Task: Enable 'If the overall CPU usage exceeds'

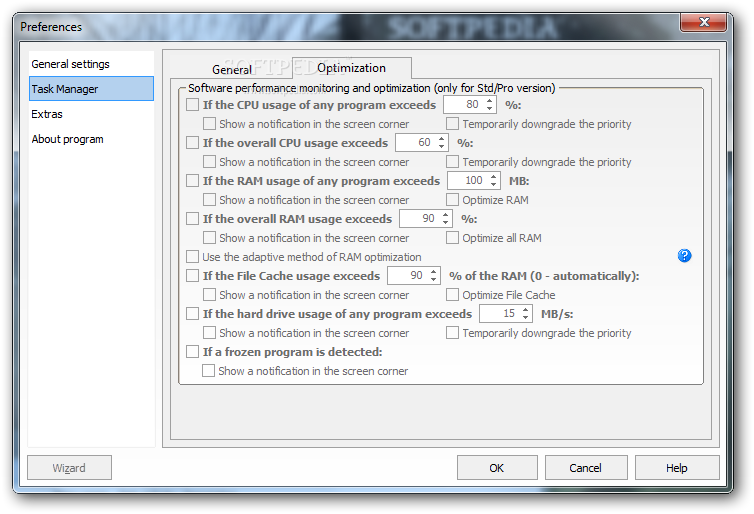Action: coord(192,143)
